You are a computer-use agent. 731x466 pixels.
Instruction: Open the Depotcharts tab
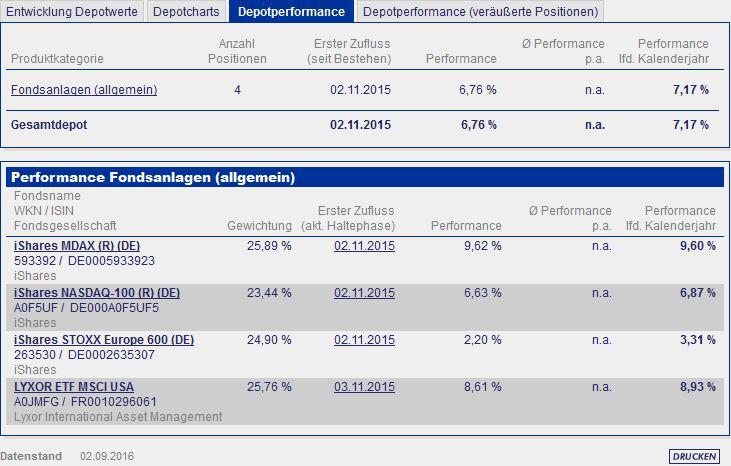coord(186,11)
